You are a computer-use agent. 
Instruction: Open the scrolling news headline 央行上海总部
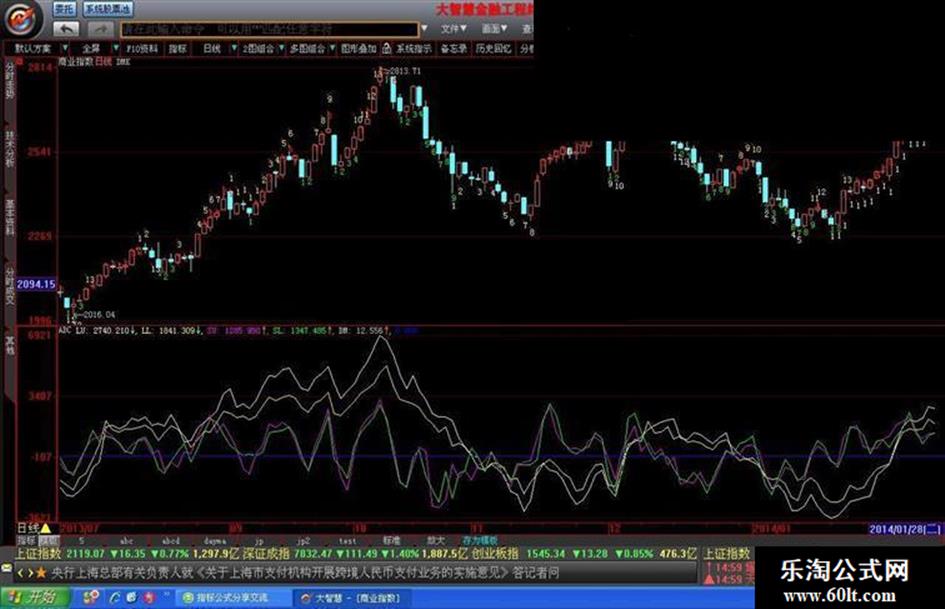coord(304,572)
